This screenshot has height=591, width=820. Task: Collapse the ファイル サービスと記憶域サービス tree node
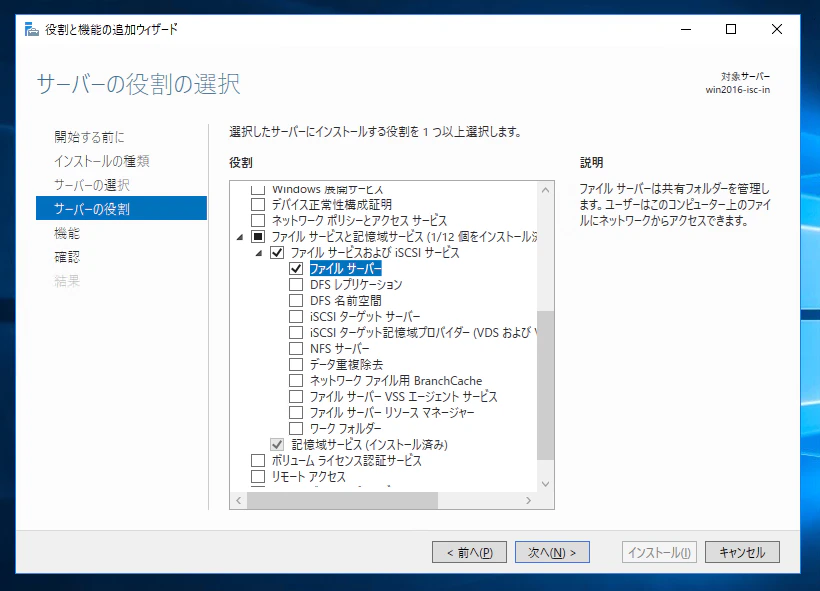tap(240, 237)
